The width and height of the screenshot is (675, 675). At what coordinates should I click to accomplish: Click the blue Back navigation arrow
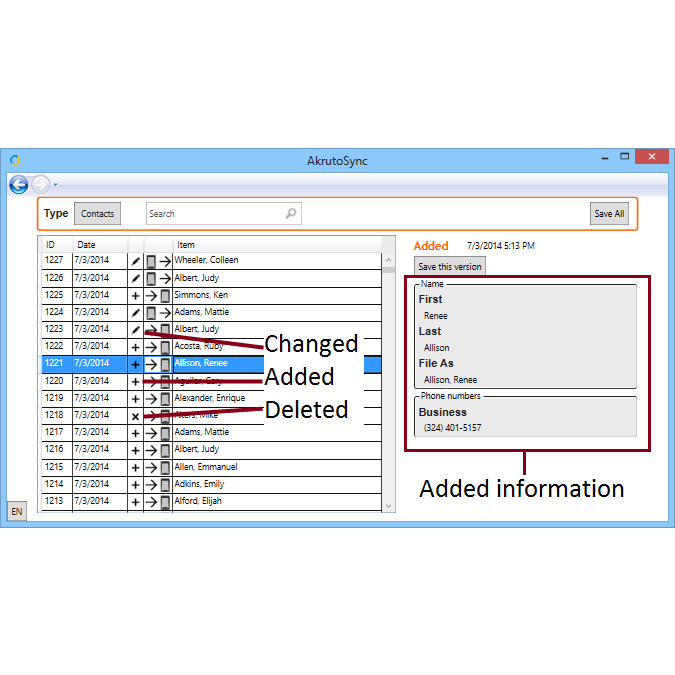coord(19,185)
